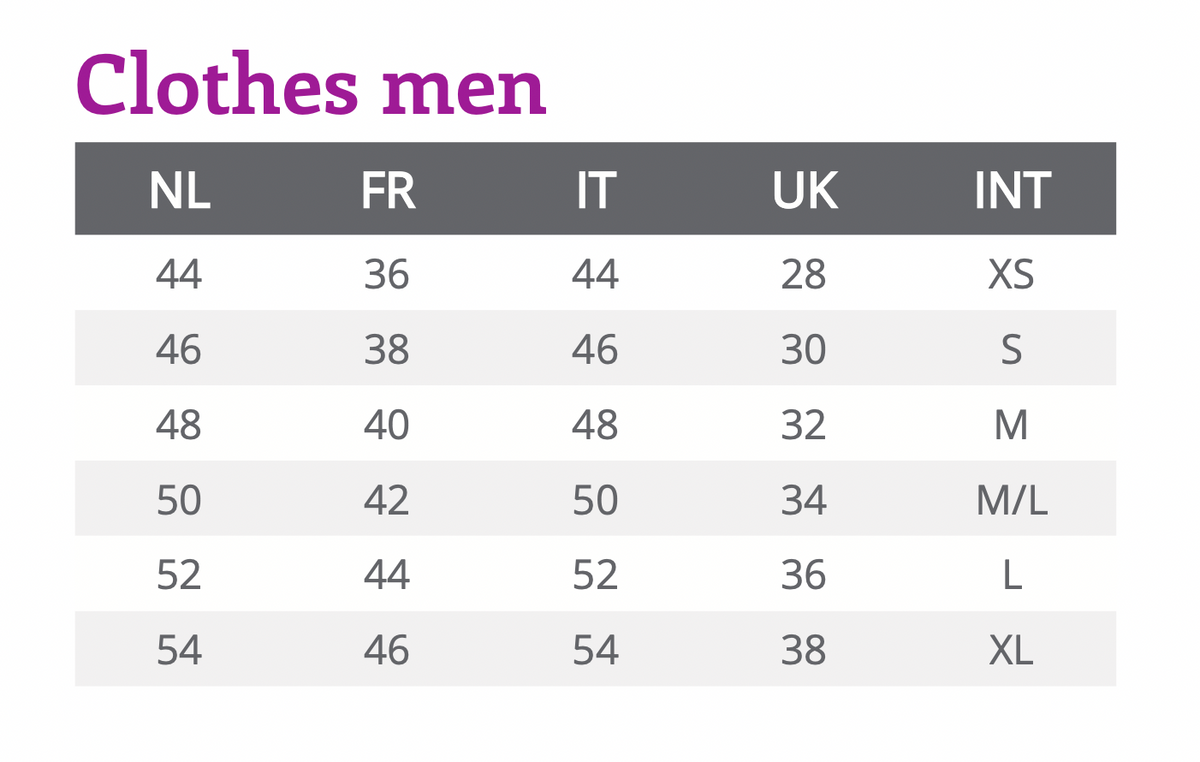This screenshot has width=1200, height=762.
Task: Click INT size M cell
Action: (1011, 425)
